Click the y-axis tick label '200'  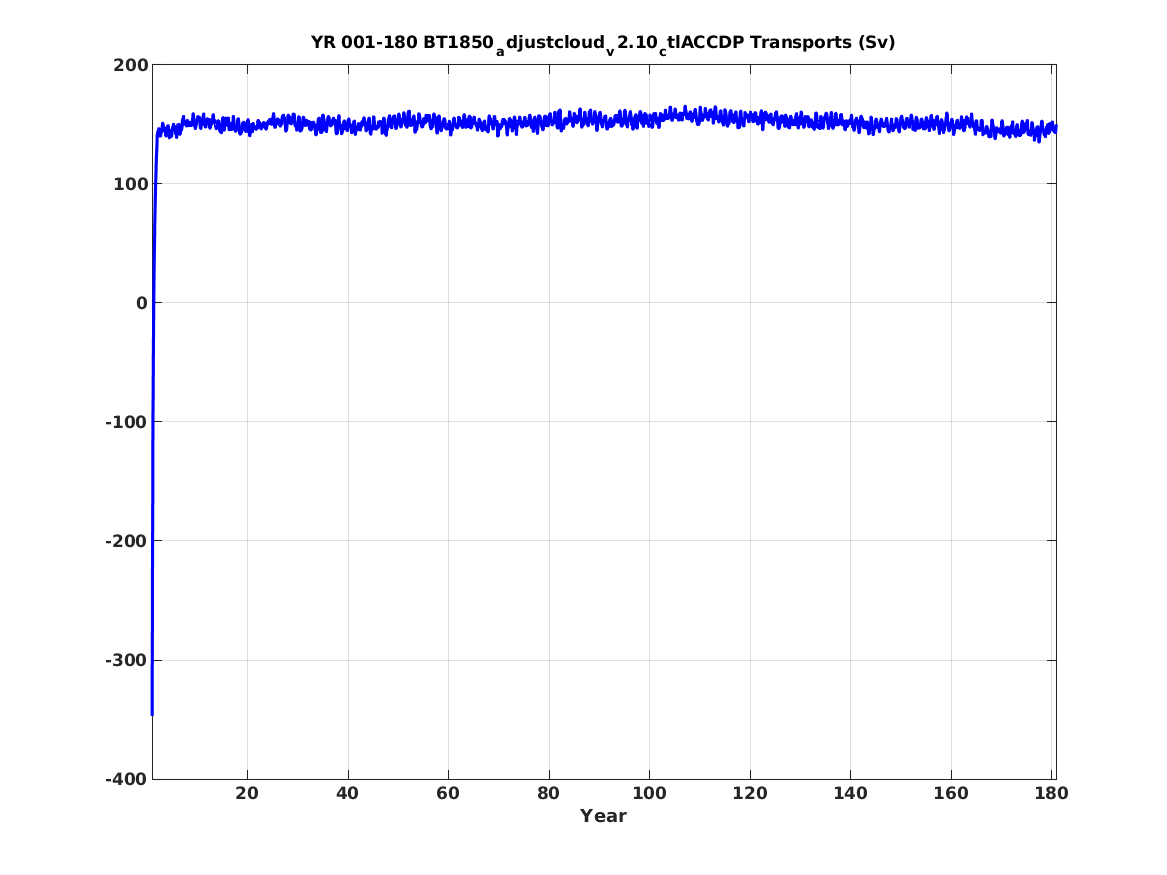(x=130, y=65)
